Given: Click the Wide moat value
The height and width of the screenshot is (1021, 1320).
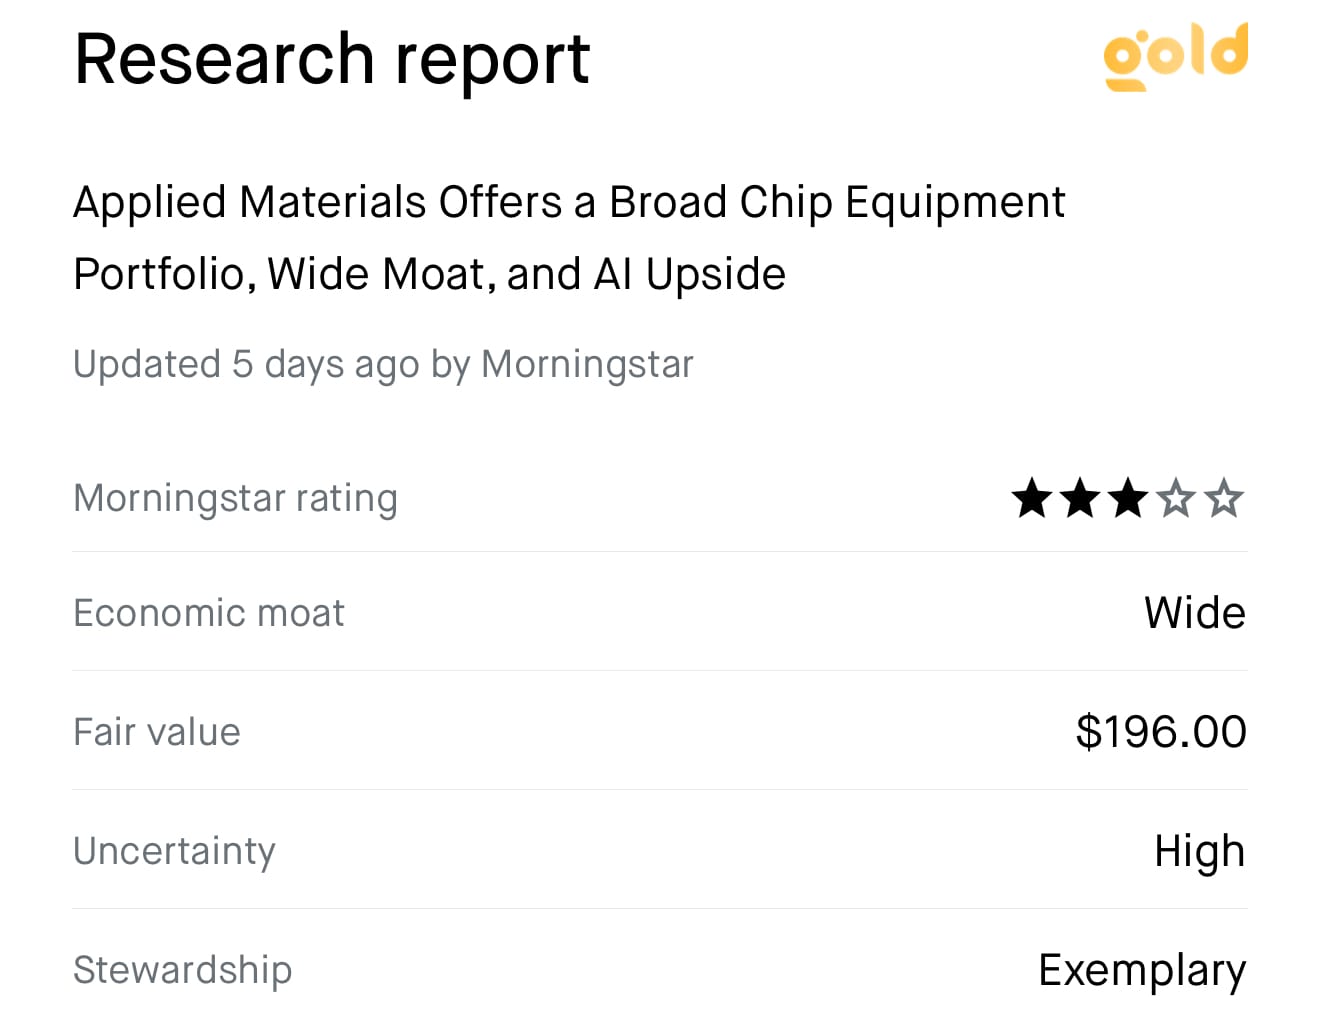Looking at the screenshot, I should tap(1195, 613).
